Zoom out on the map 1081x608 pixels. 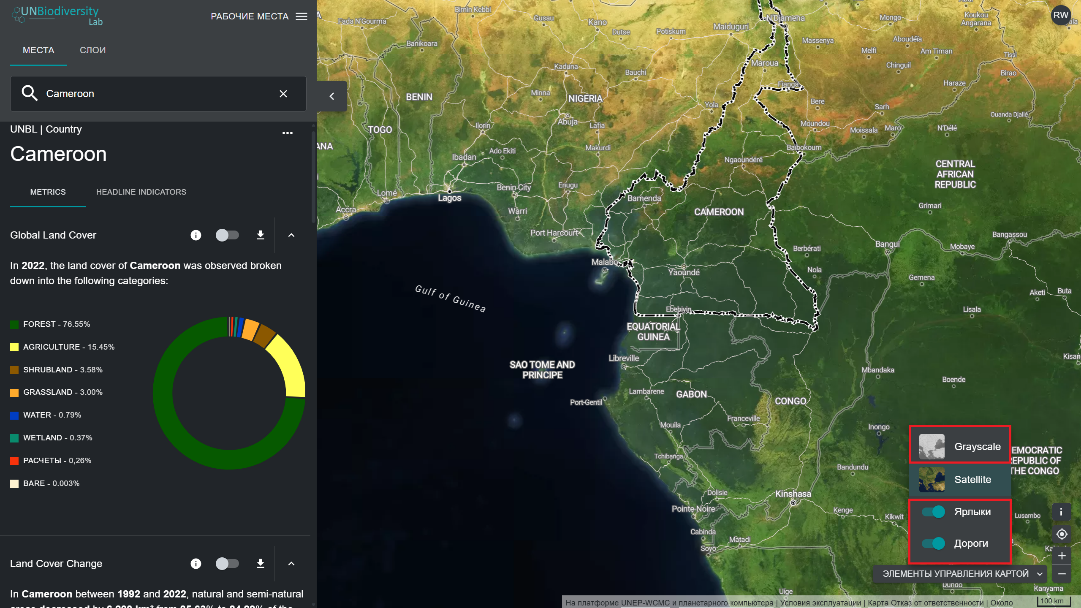coord(1062,574)
